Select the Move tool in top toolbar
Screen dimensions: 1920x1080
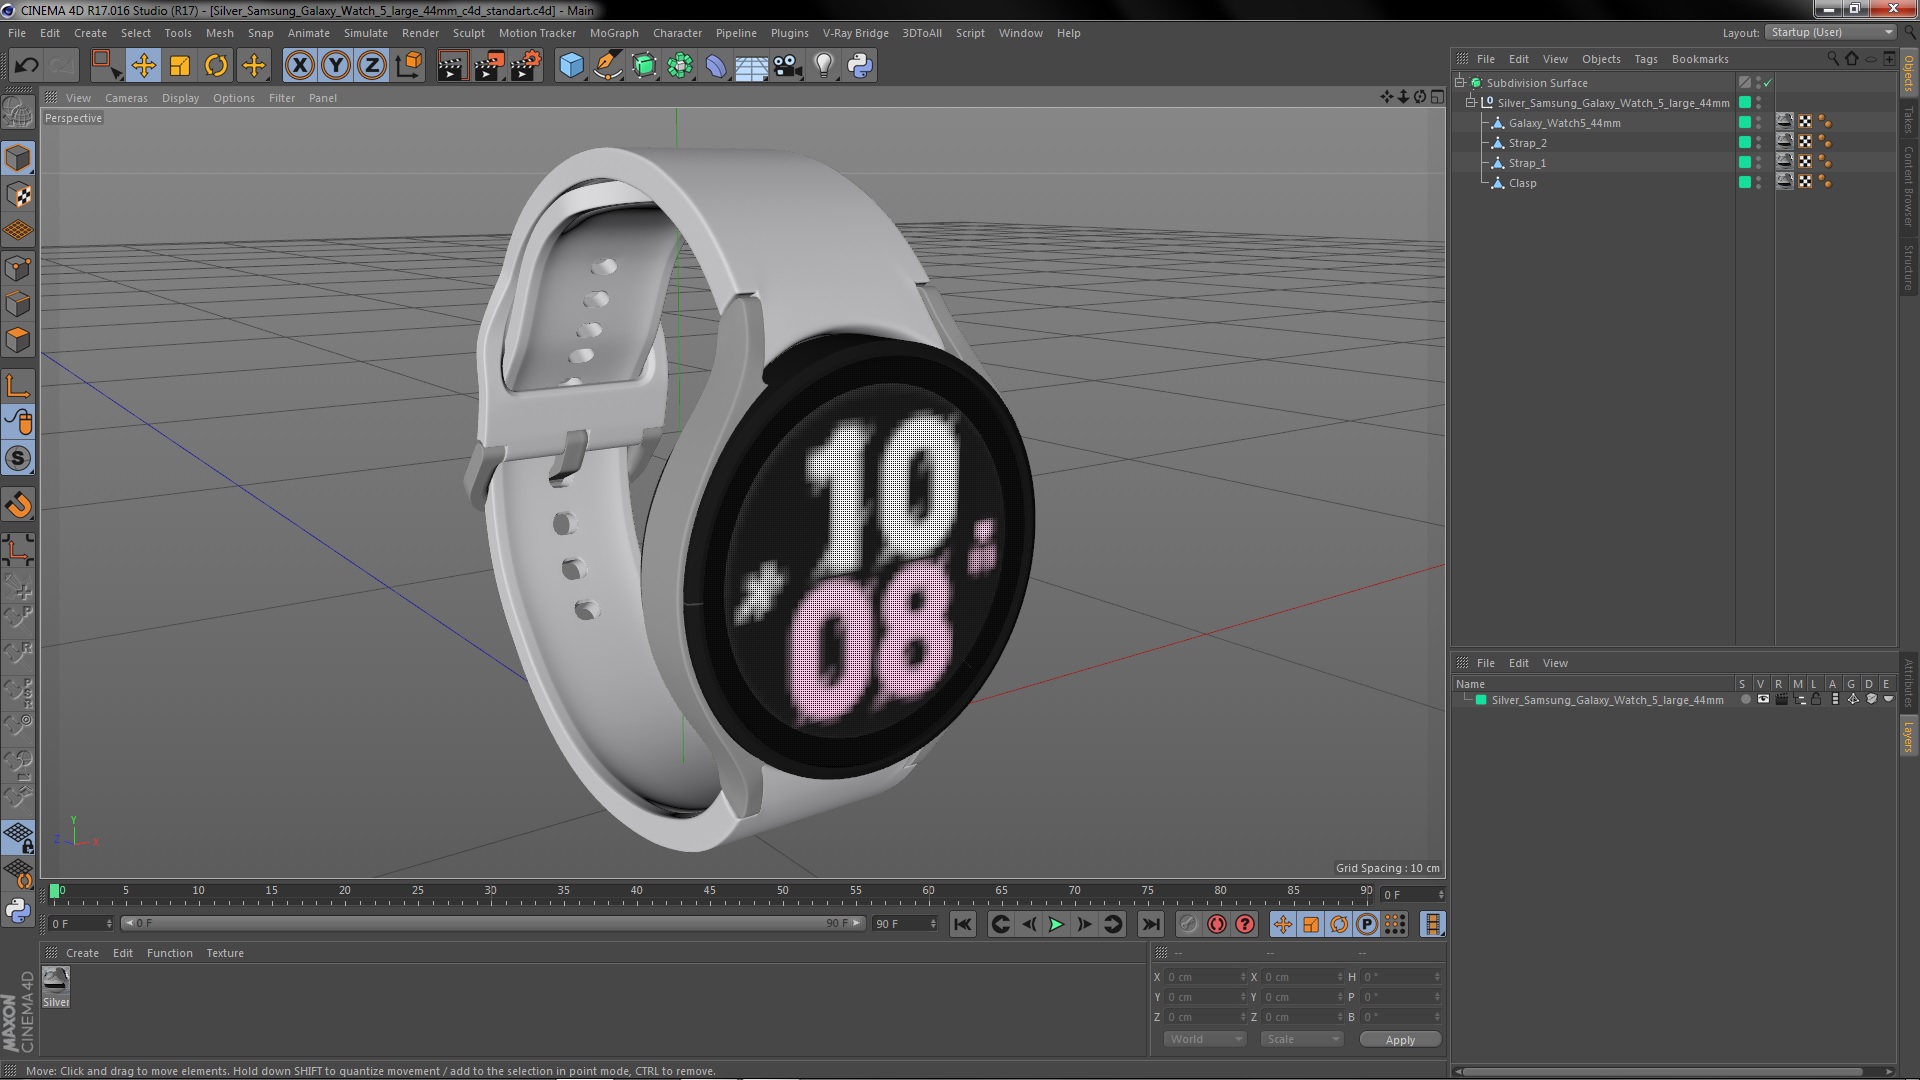point(143,66)
